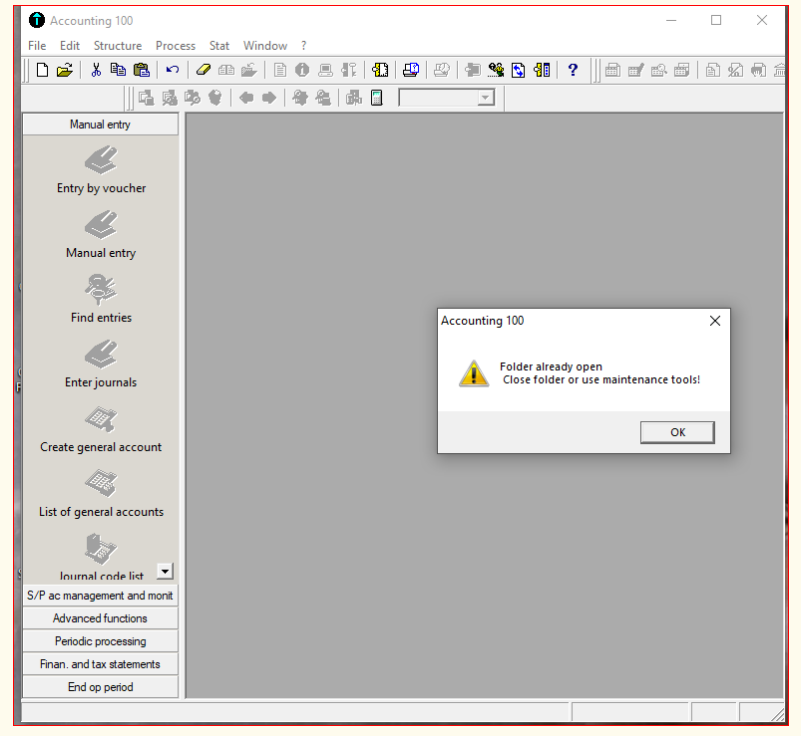801x736 pixels.
Task: Click the greyed key toolbar icon
Action: point(349,70)
